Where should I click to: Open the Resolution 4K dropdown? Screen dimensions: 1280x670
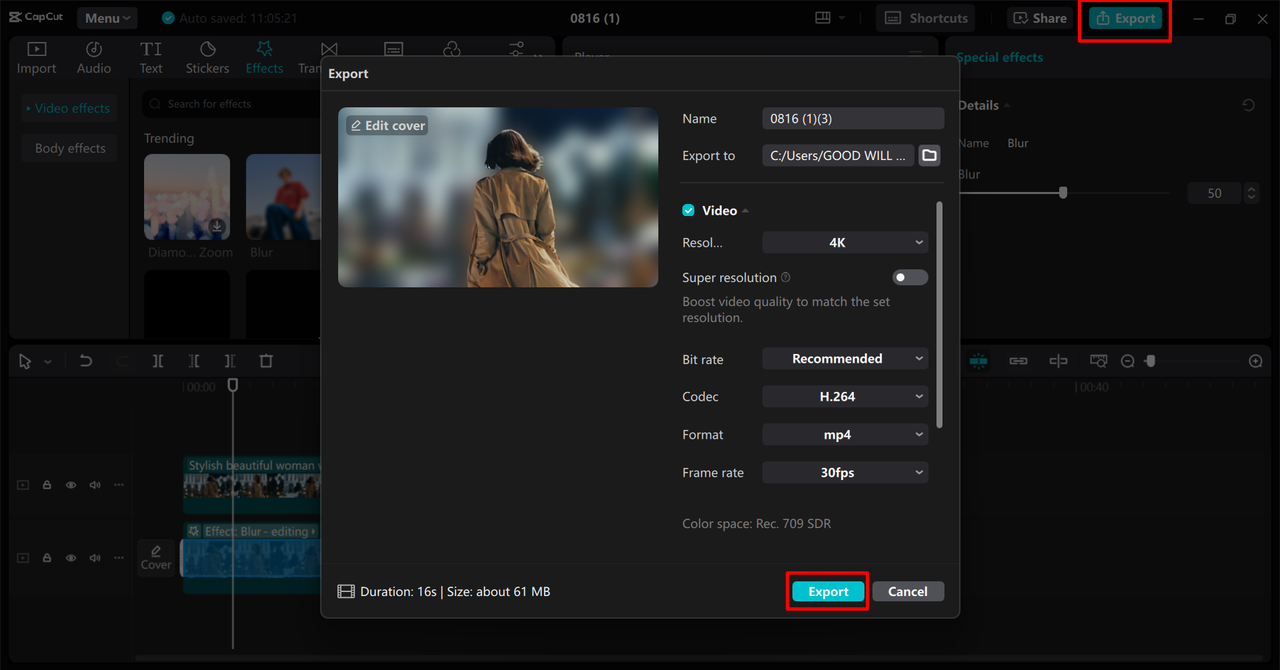pyautogui.click(x=845, y=242)
